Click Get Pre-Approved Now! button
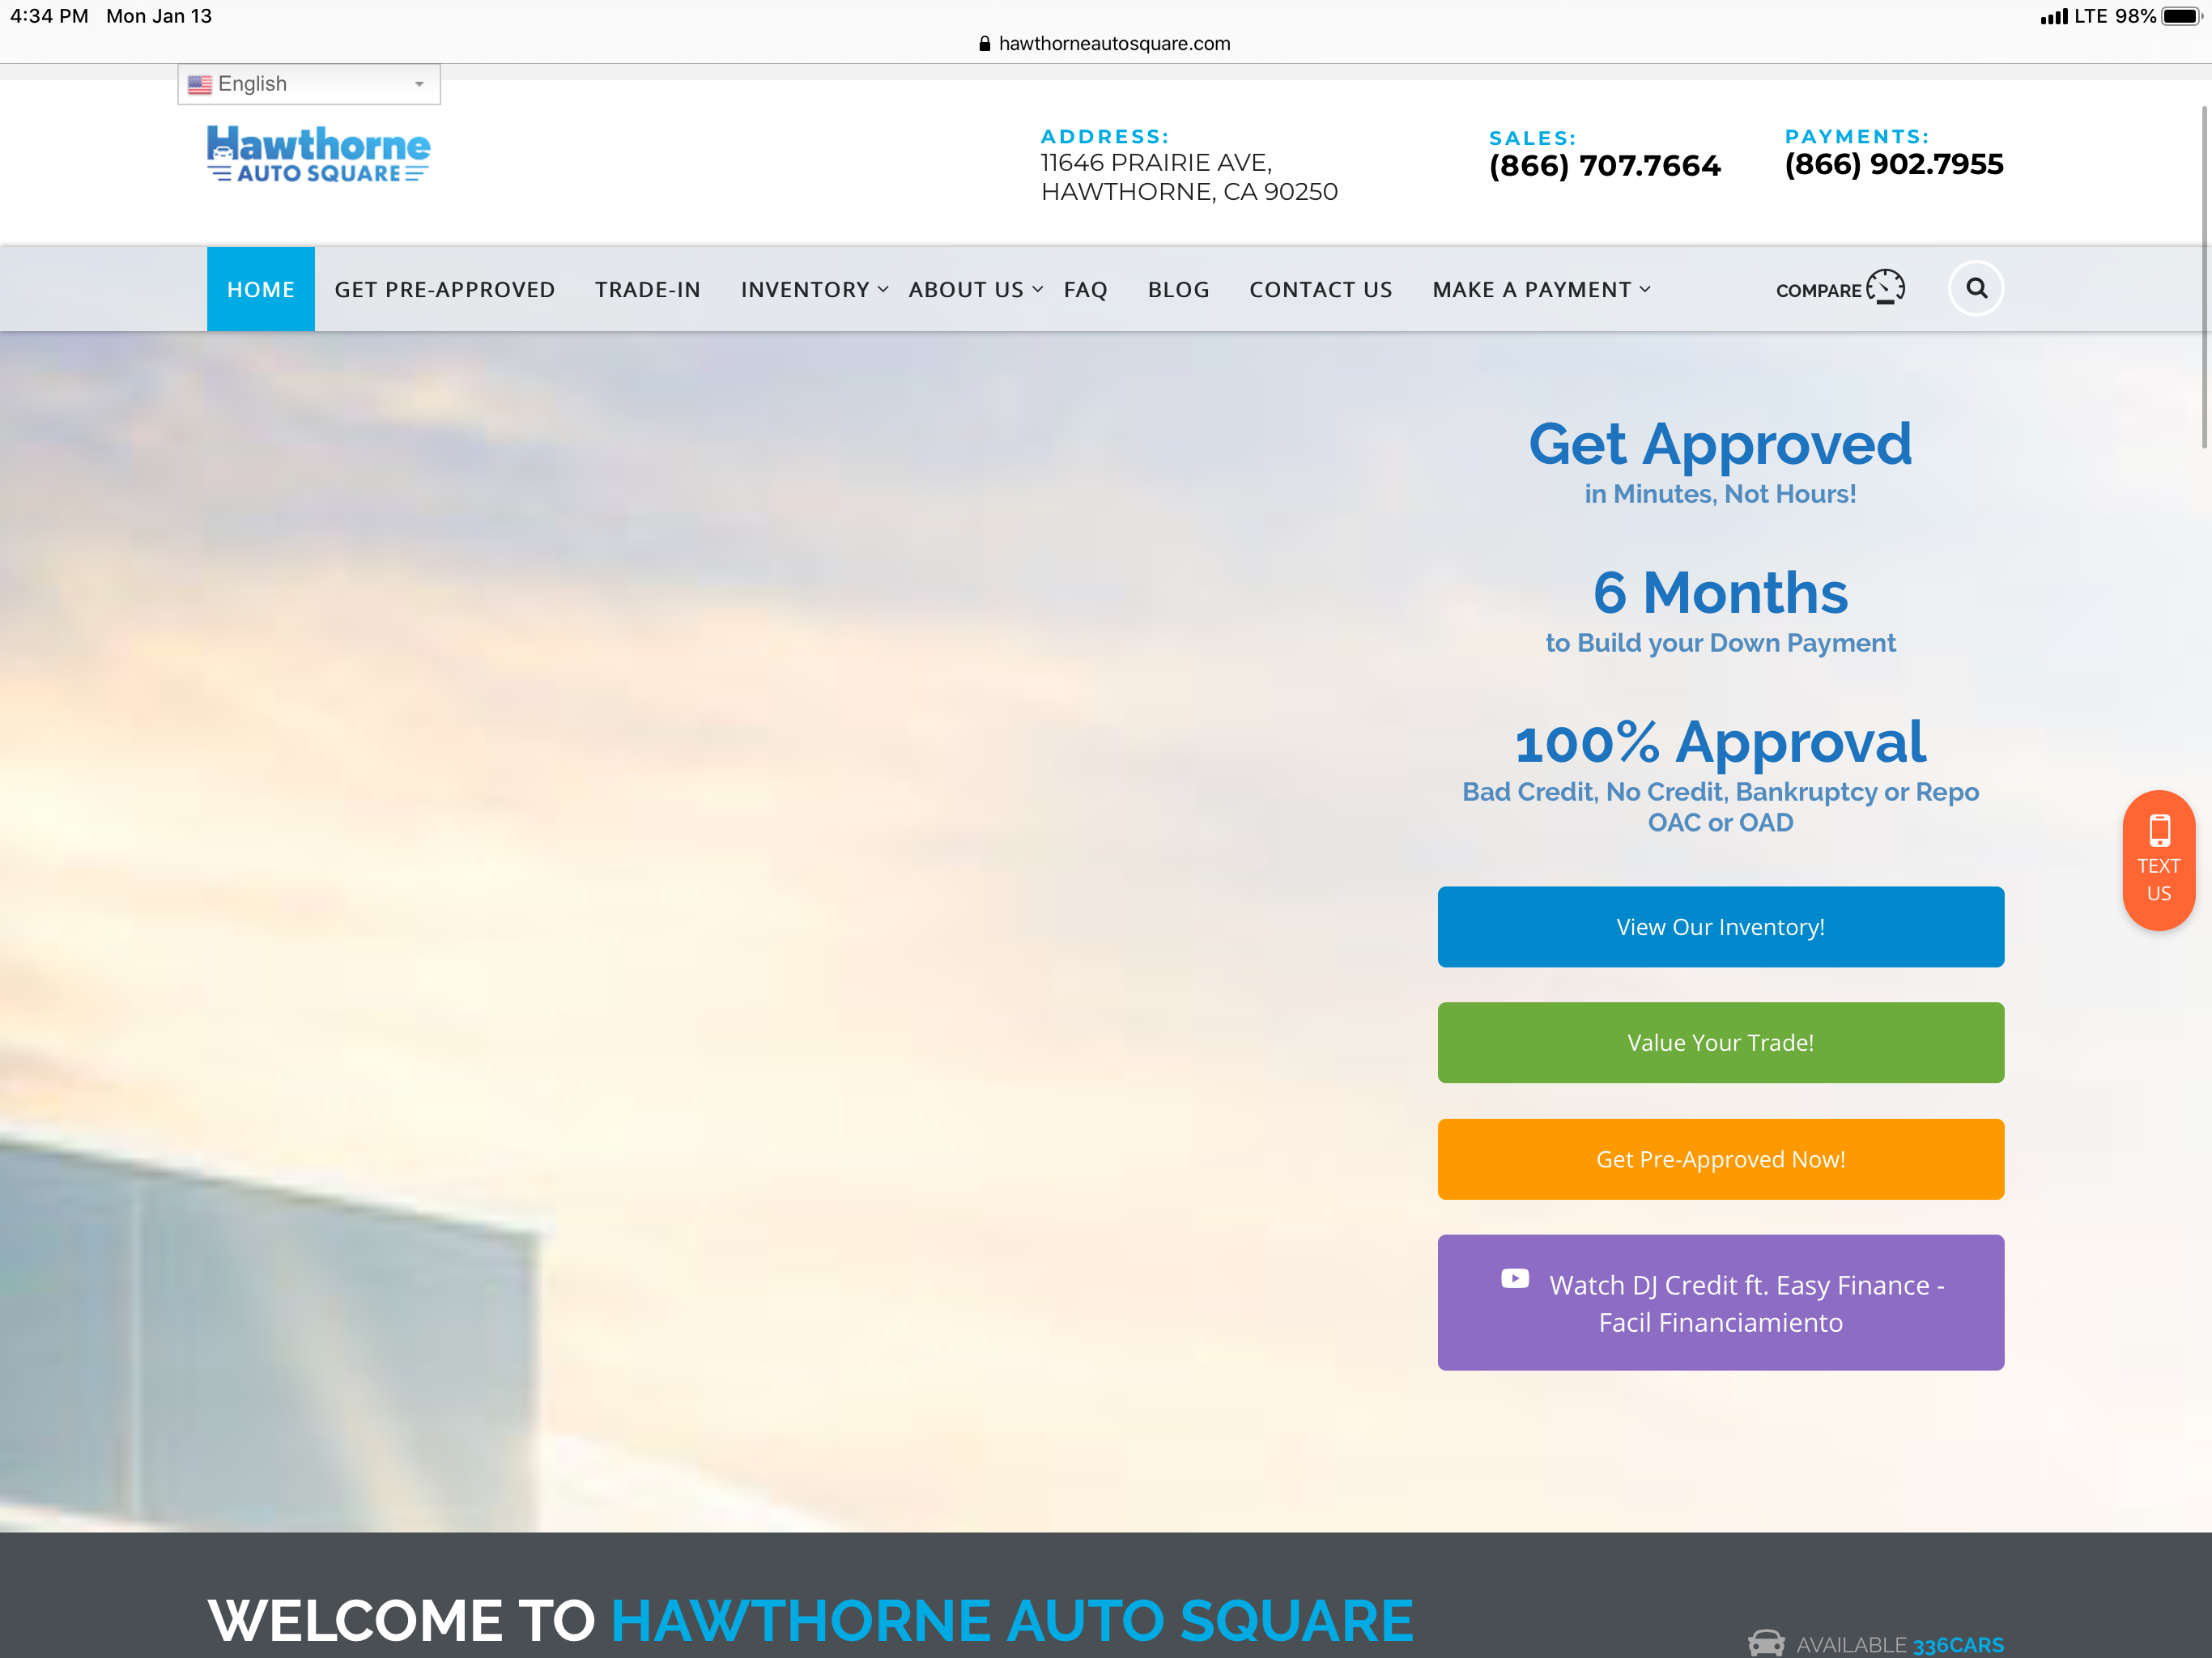2212x1658 pixels. pos(1720,1159)
